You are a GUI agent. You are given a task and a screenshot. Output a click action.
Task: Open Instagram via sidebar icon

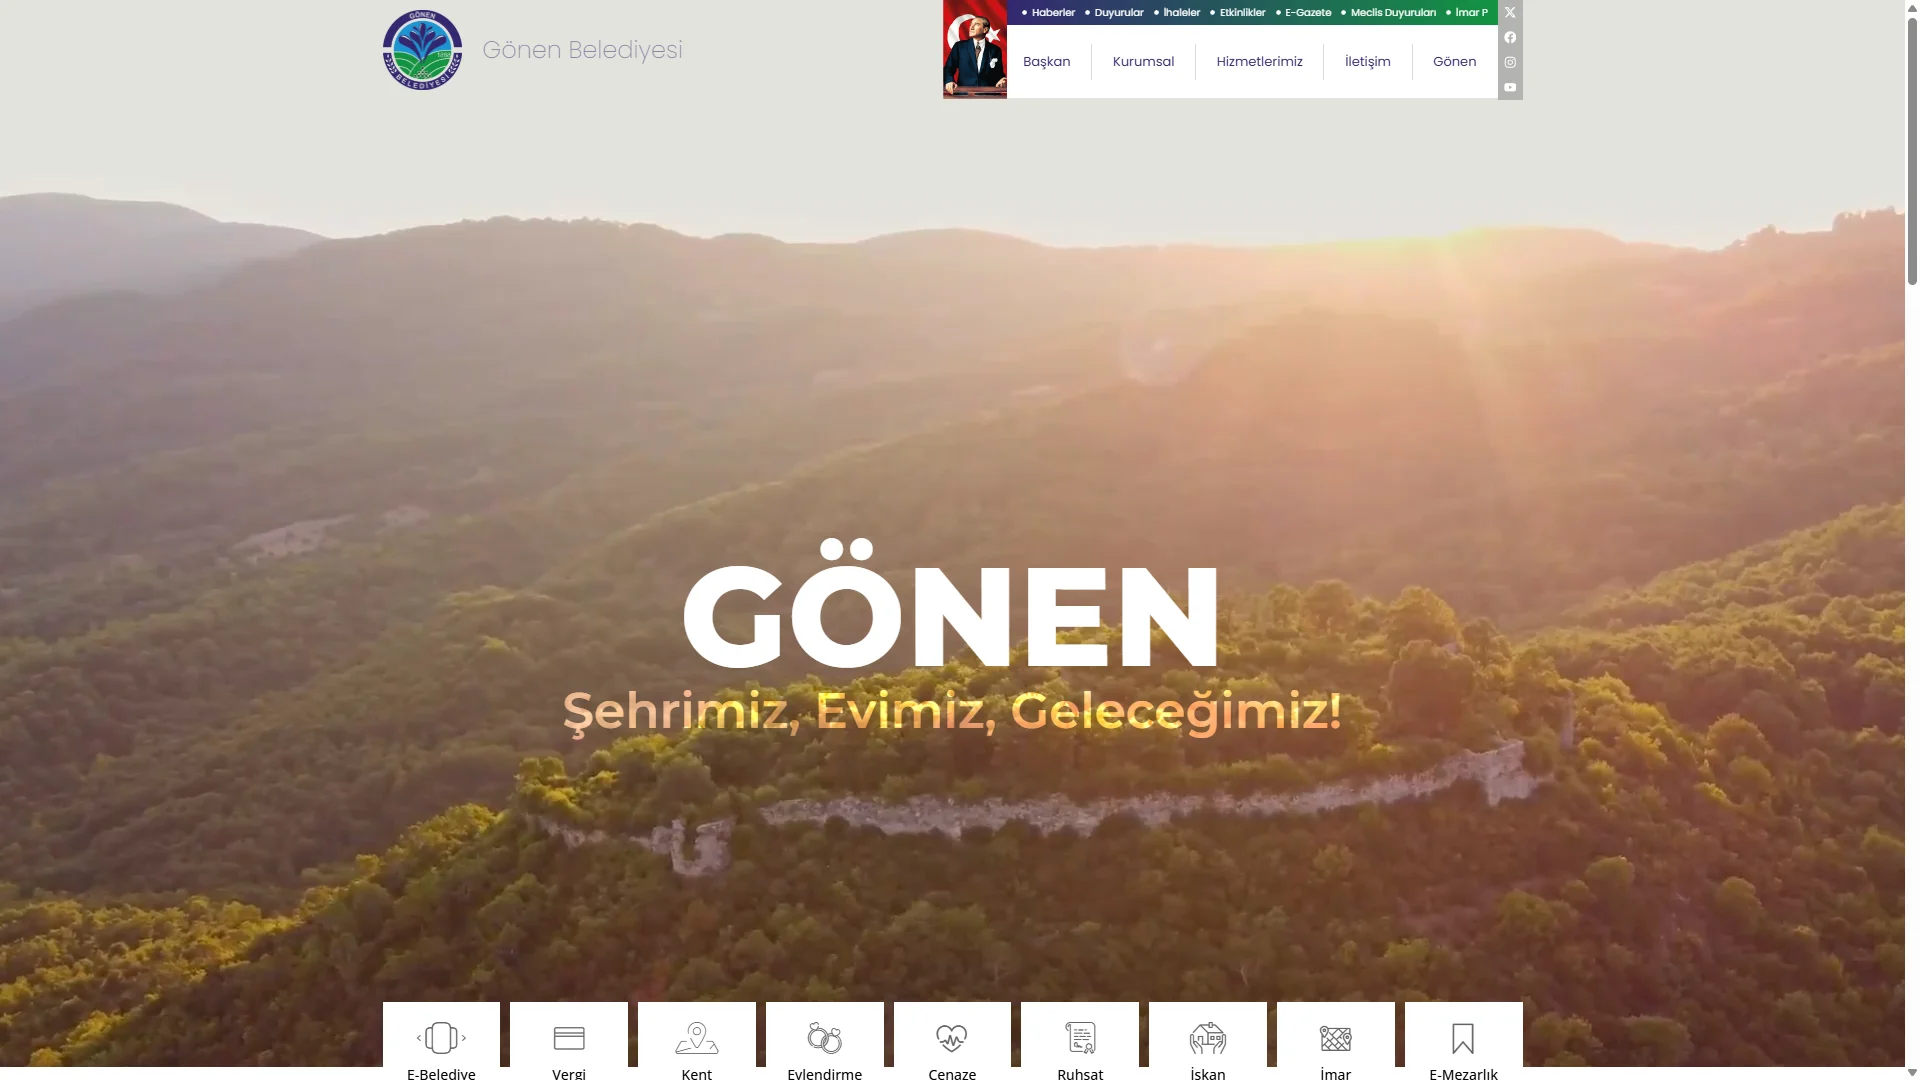tap(1510, 62)
